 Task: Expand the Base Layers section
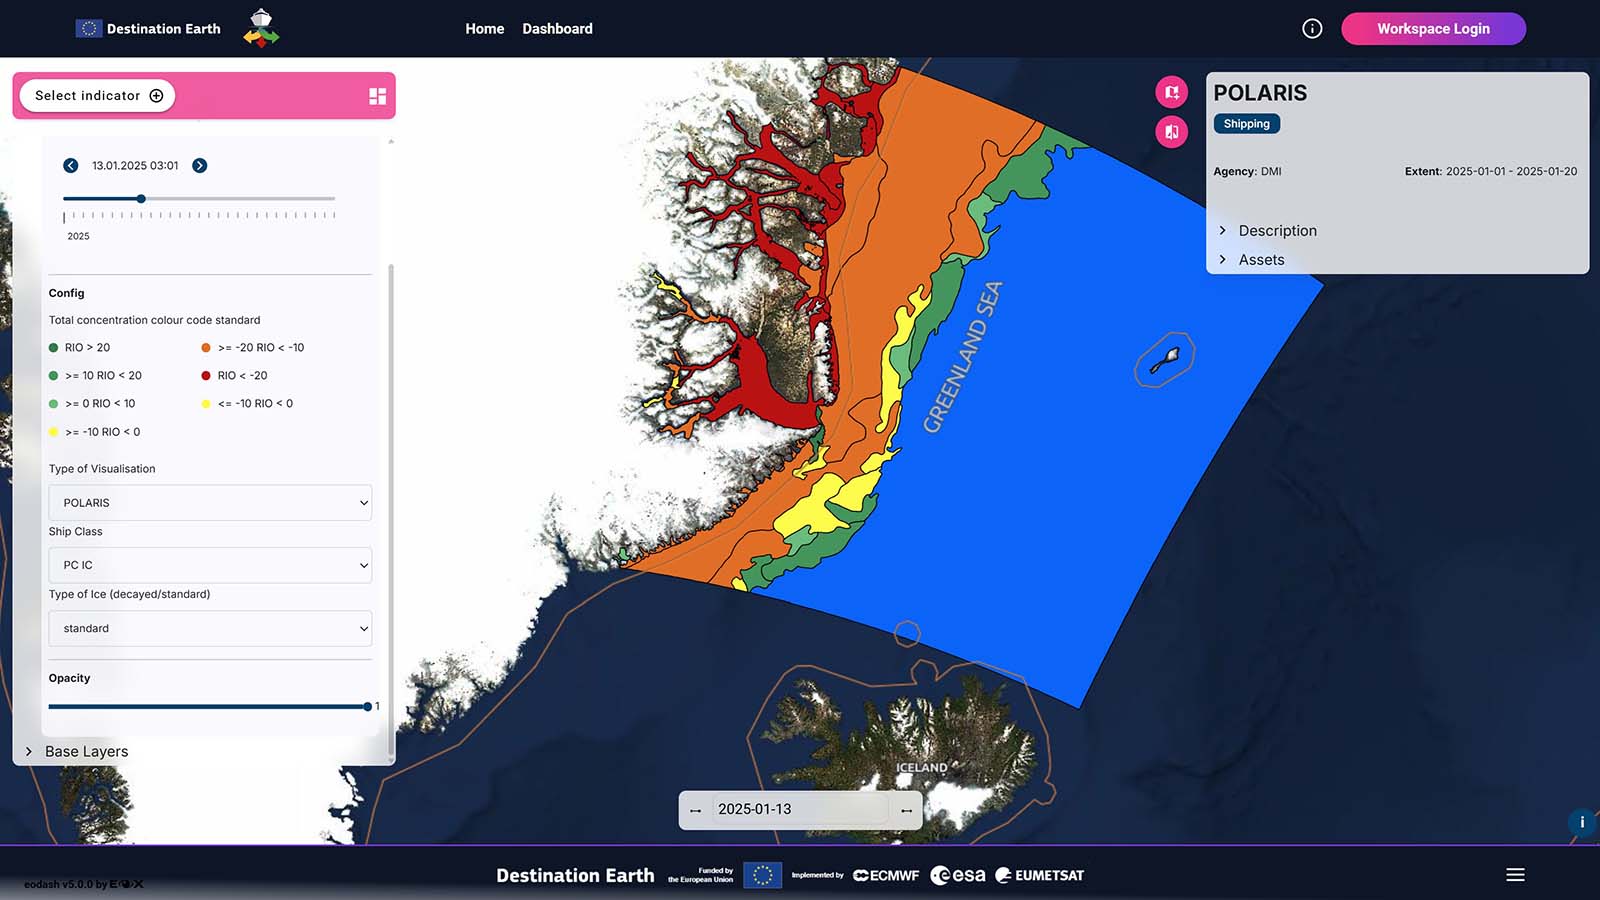point(85,752)
